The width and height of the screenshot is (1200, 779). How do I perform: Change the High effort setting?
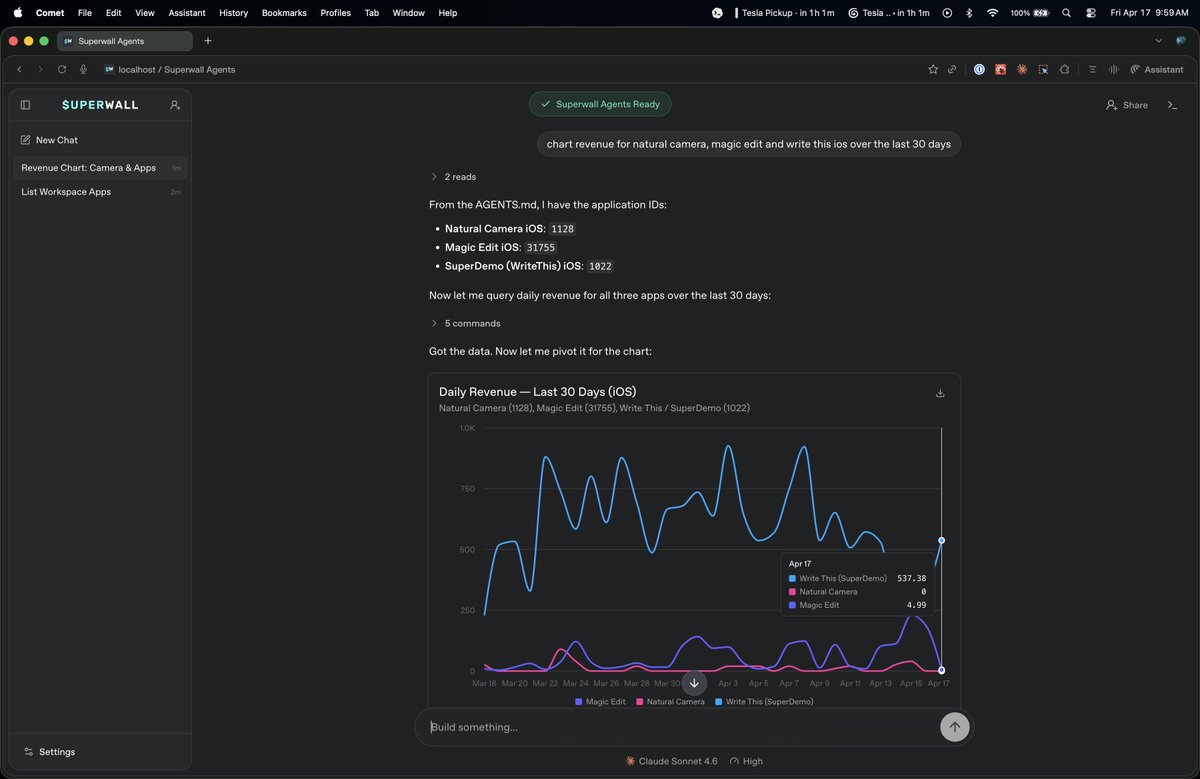tap(746, 761)
